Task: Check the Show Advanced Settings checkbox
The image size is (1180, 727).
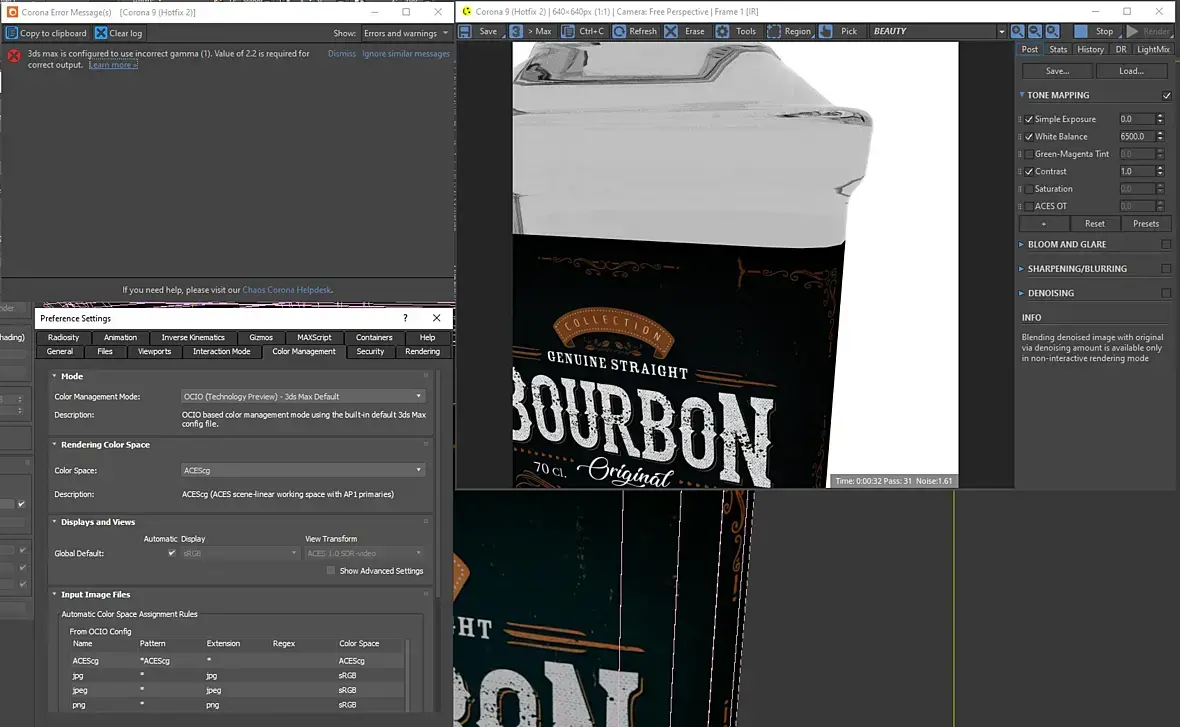Action: pos(330,570)
